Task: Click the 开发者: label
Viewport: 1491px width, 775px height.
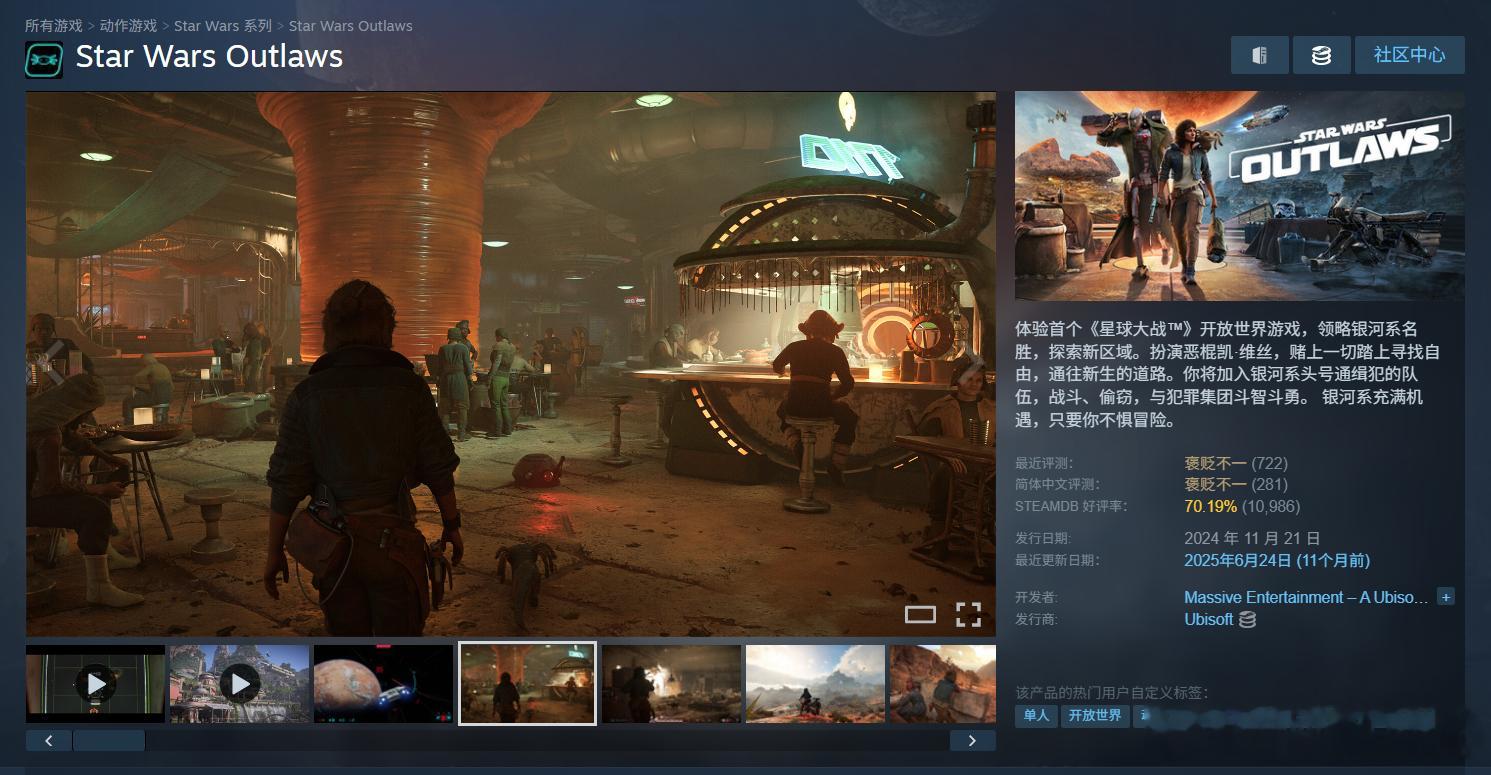Action: 1036,597
